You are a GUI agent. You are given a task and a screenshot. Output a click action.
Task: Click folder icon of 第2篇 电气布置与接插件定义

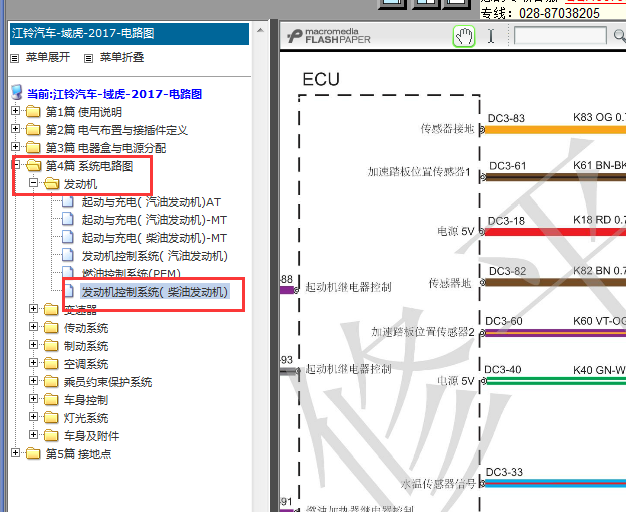click(33, 129)
